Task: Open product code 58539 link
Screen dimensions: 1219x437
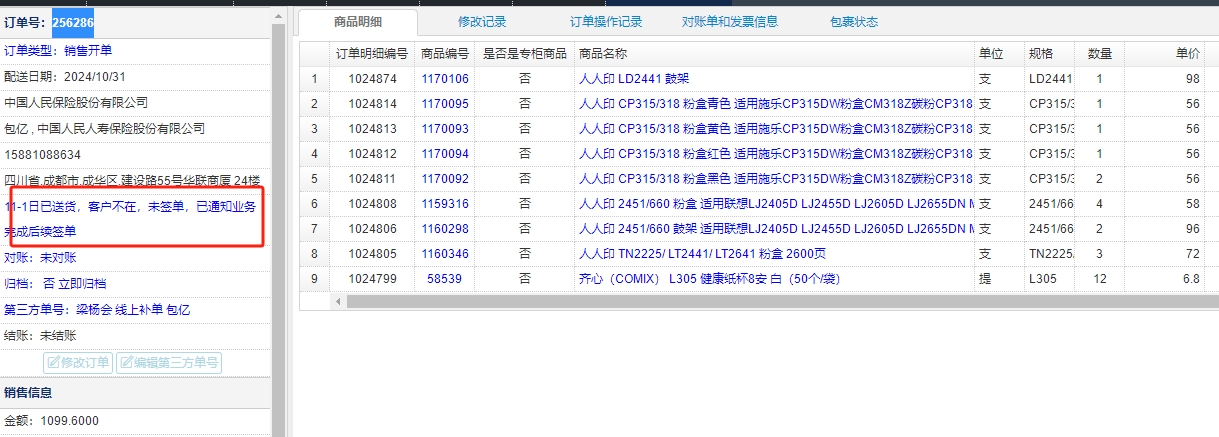Action: click(x=445, y=279)
